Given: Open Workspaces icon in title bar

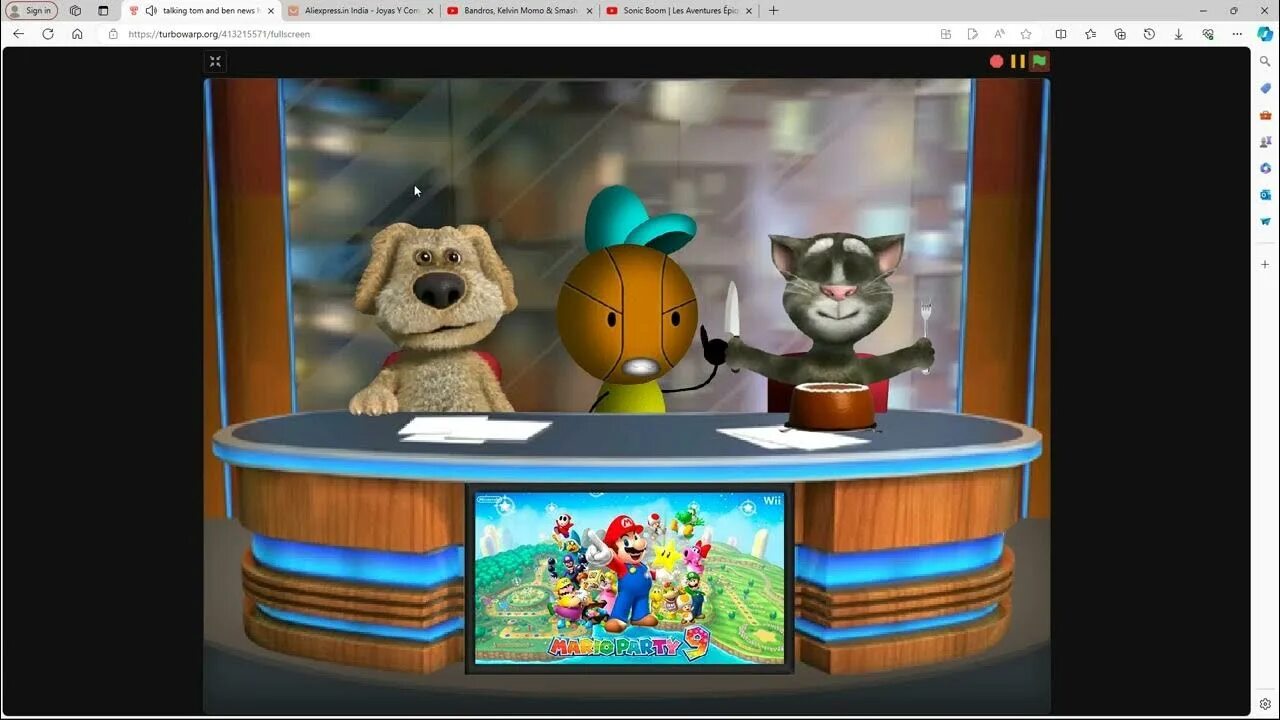Looking at the screenshot, I should [75, 11].
